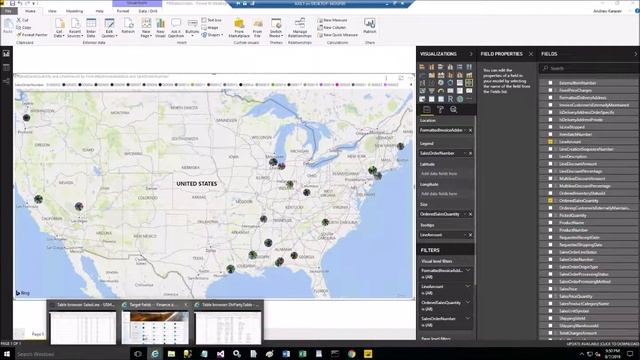
Task: Click New Measure in Calculations
Action: [333, 20]
